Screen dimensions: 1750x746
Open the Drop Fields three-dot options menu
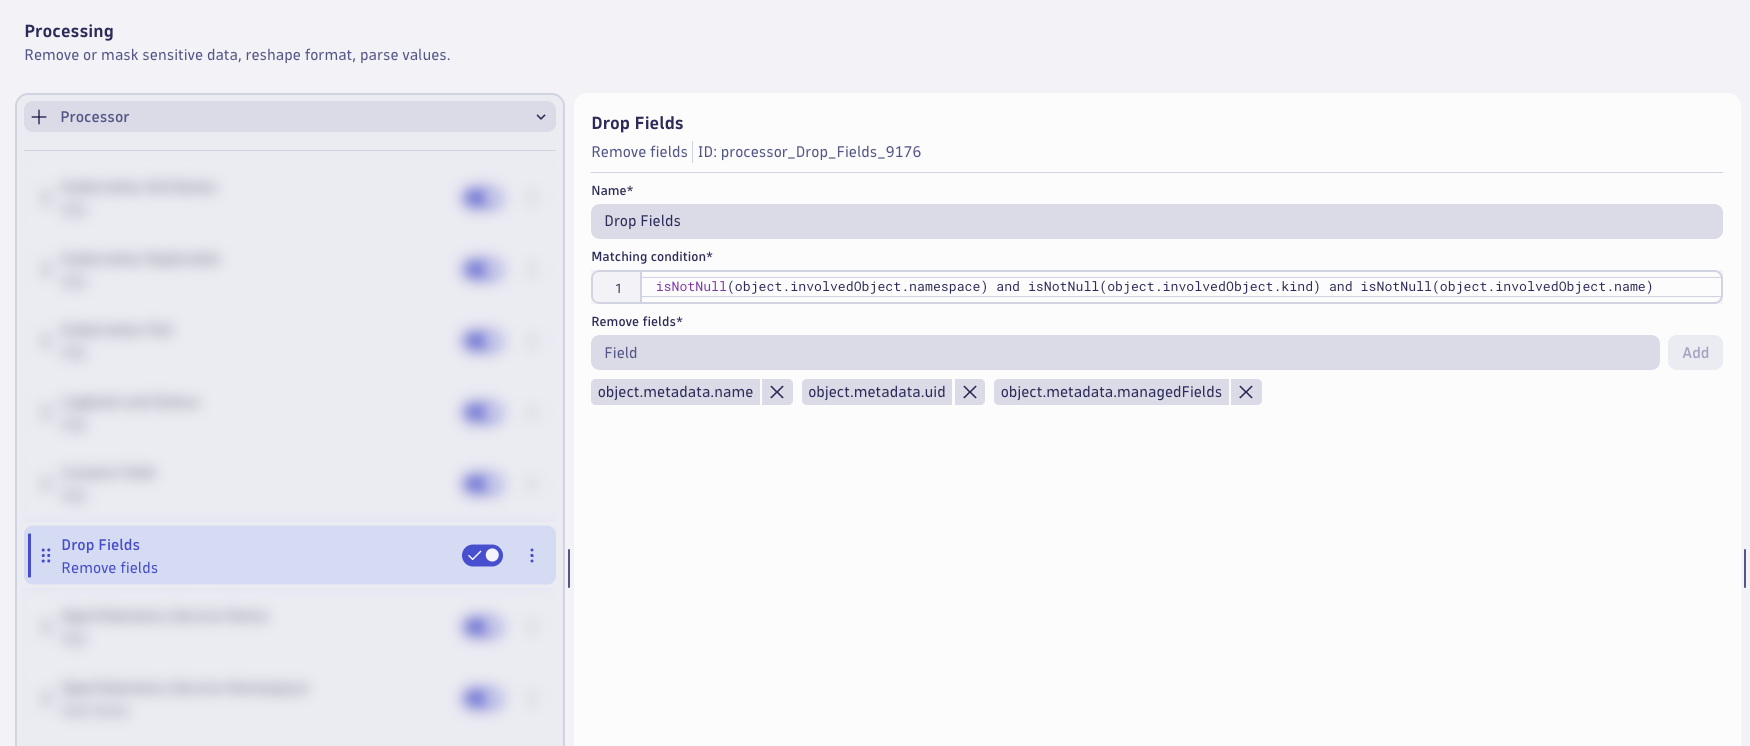click(x=532, y=555)
